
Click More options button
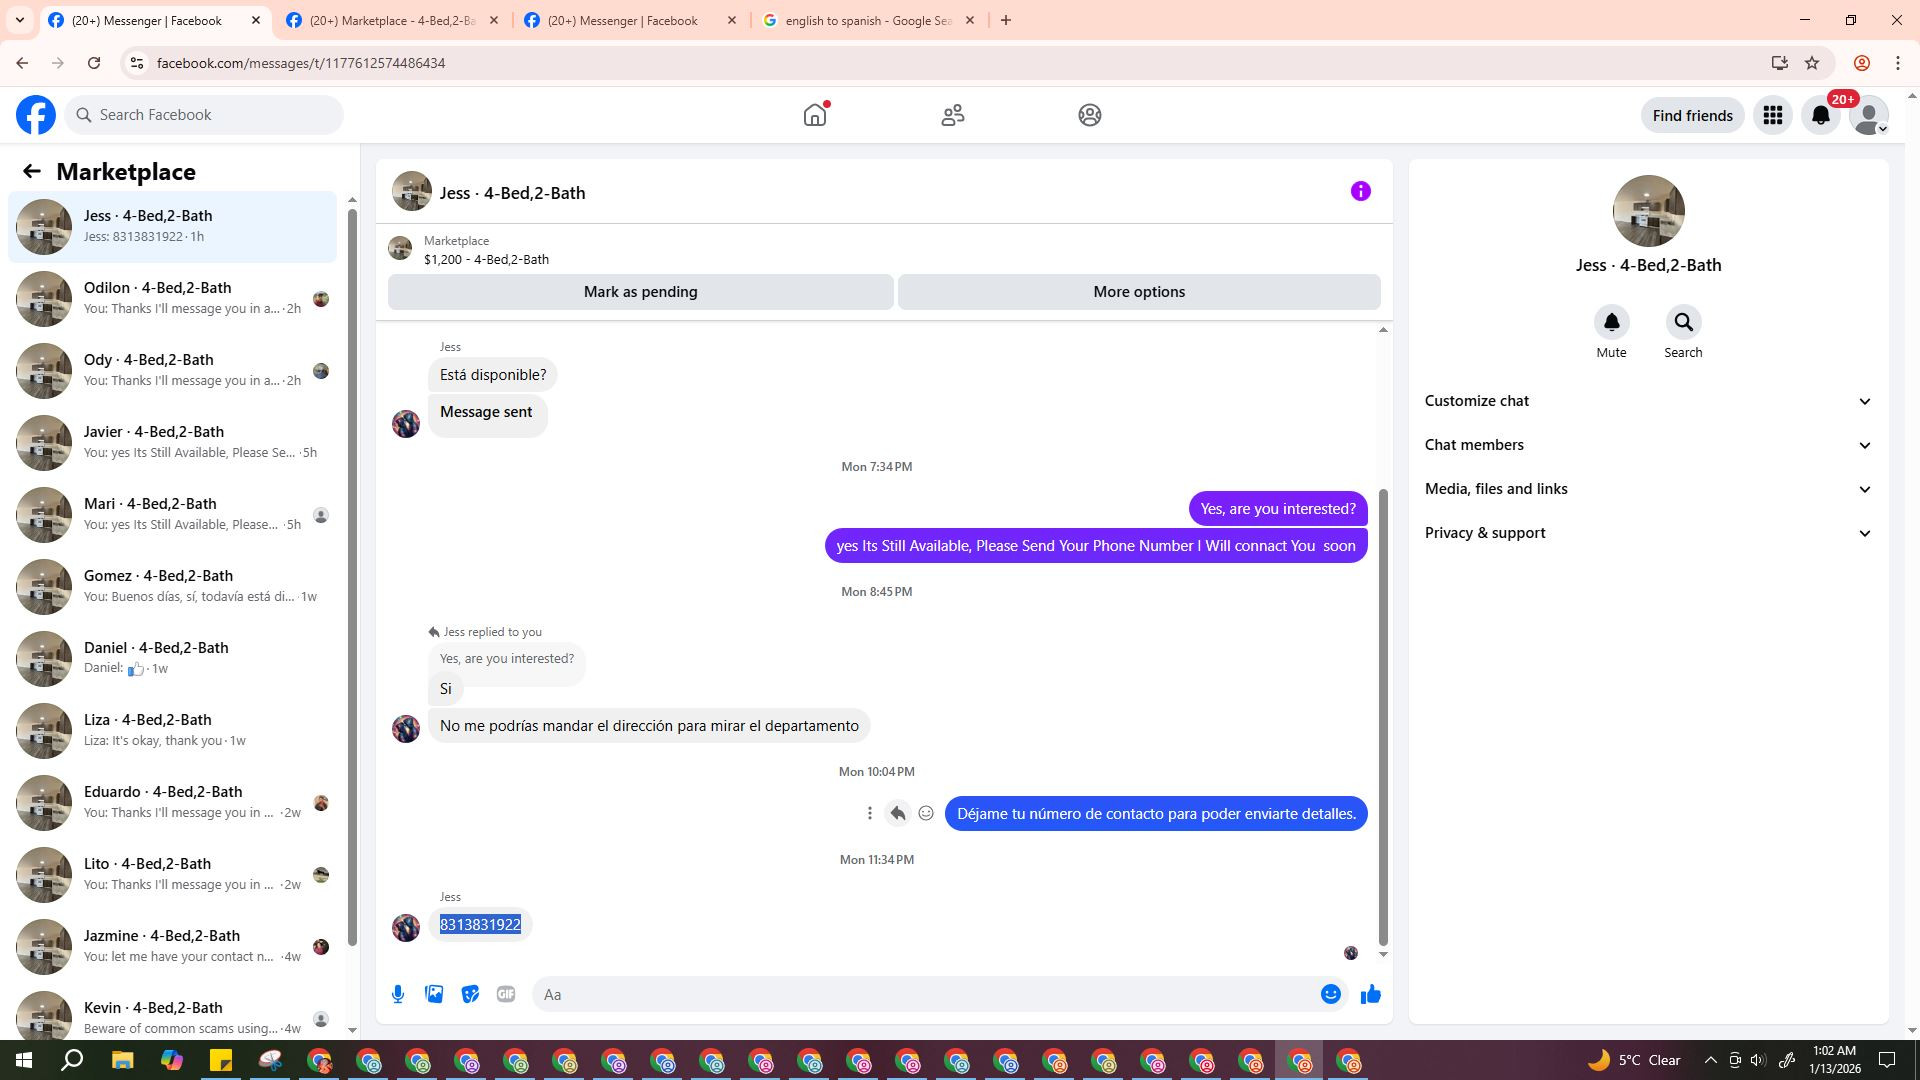point(1138,292)
